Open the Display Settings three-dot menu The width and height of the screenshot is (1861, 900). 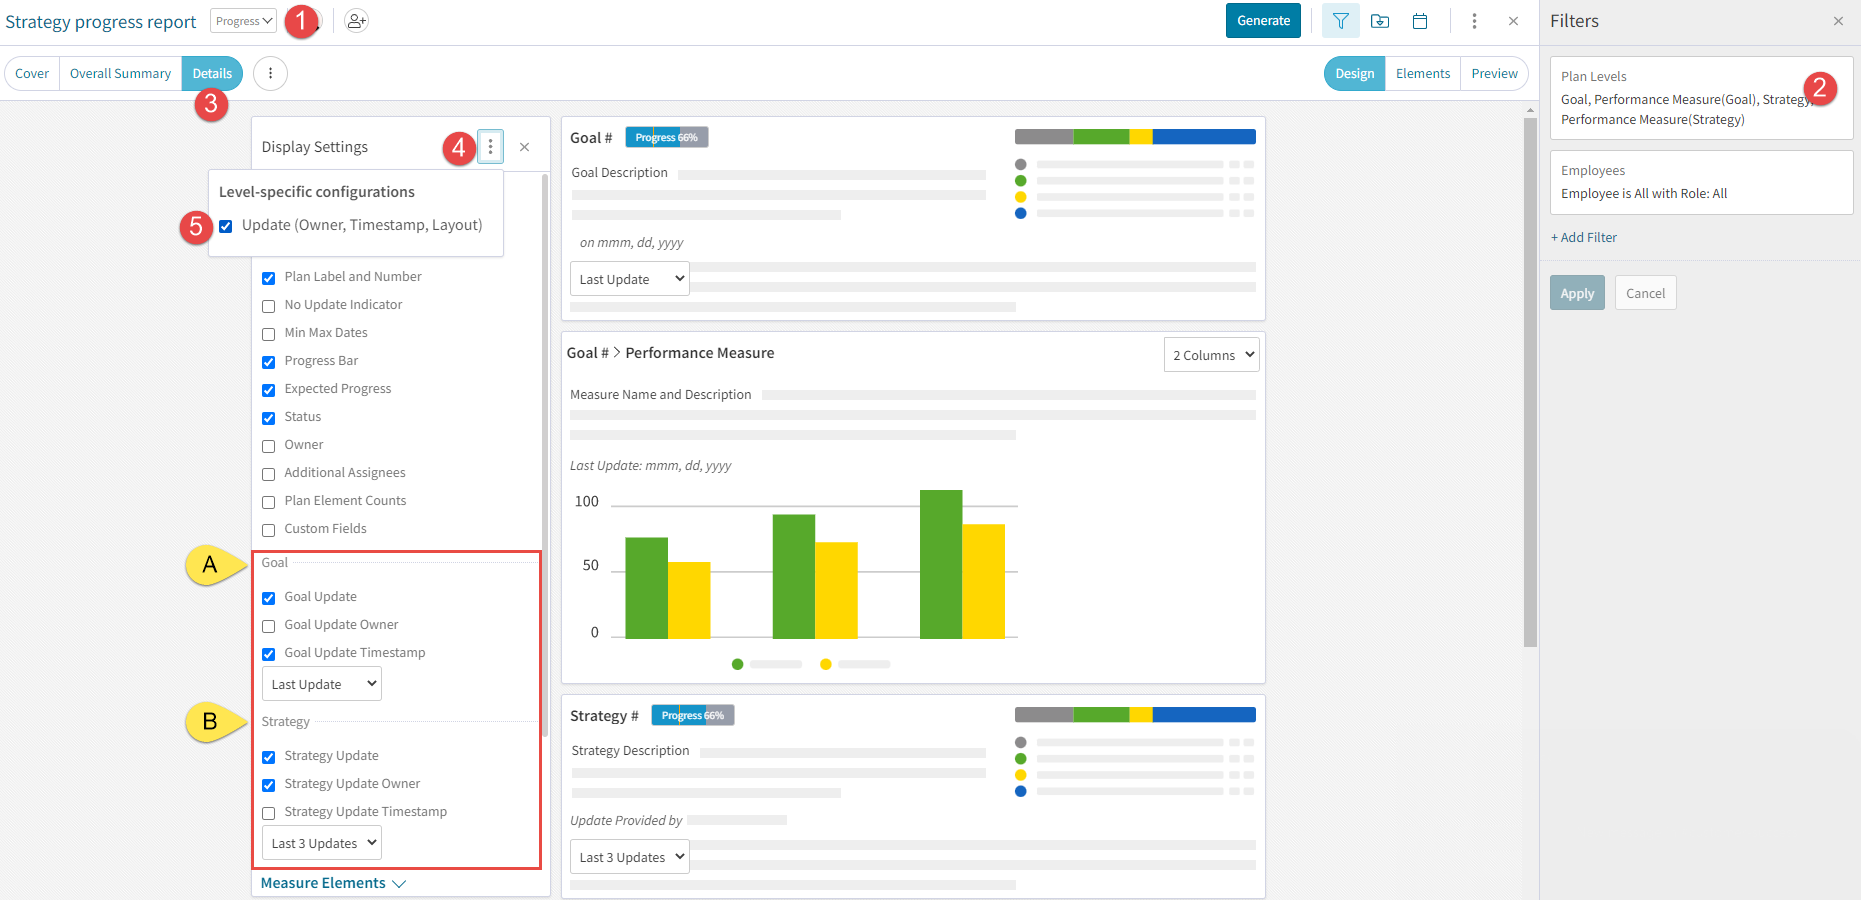(x=490, y=146)
